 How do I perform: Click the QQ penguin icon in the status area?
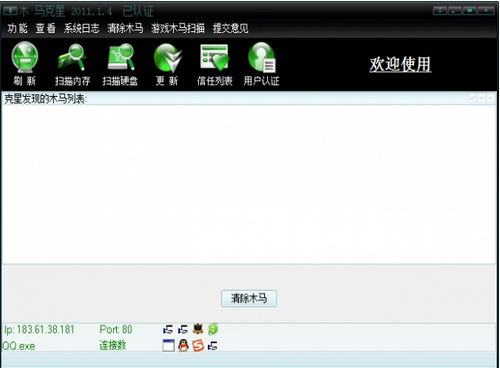pyautogui.click(x=183, y=345)
